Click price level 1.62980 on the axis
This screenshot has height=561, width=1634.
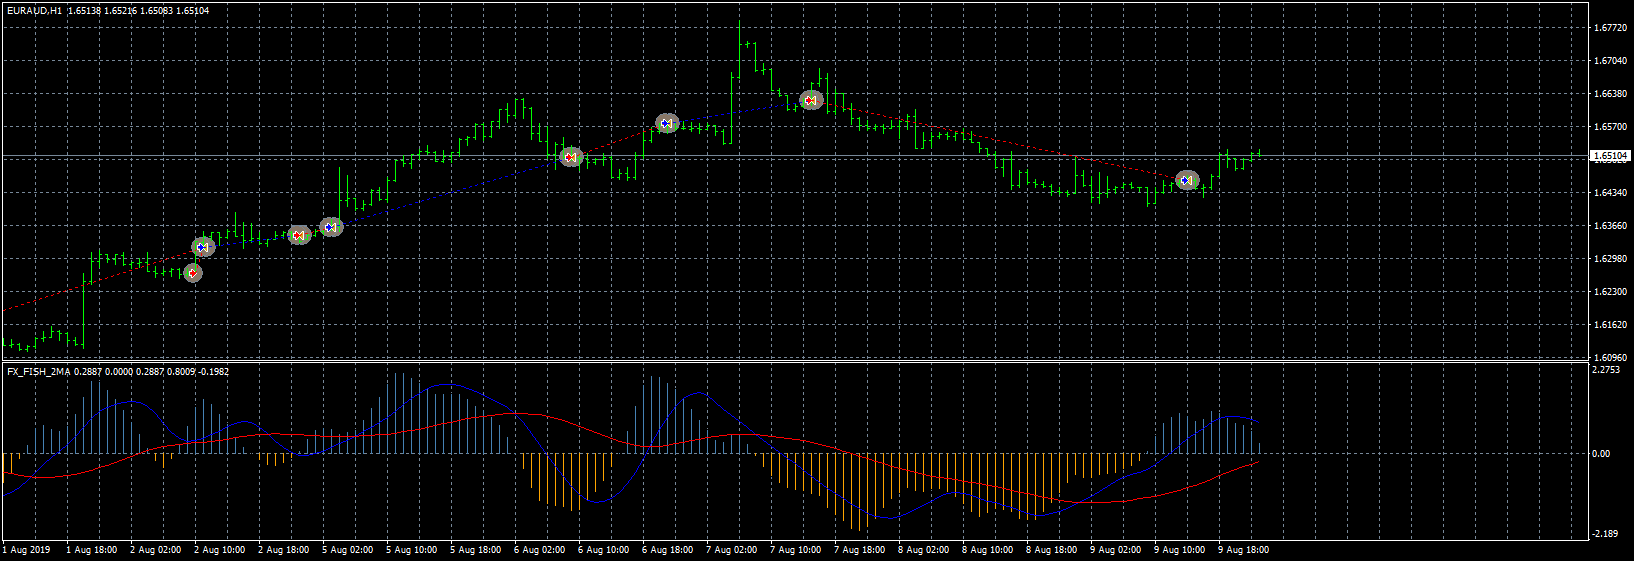point(1608,259)
